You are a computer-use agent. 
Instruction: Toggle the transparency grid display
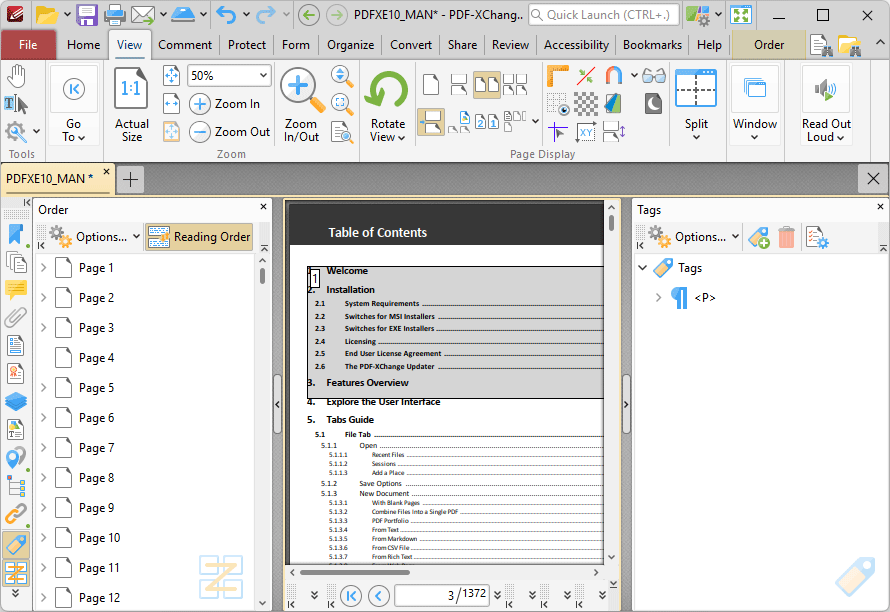585,104
